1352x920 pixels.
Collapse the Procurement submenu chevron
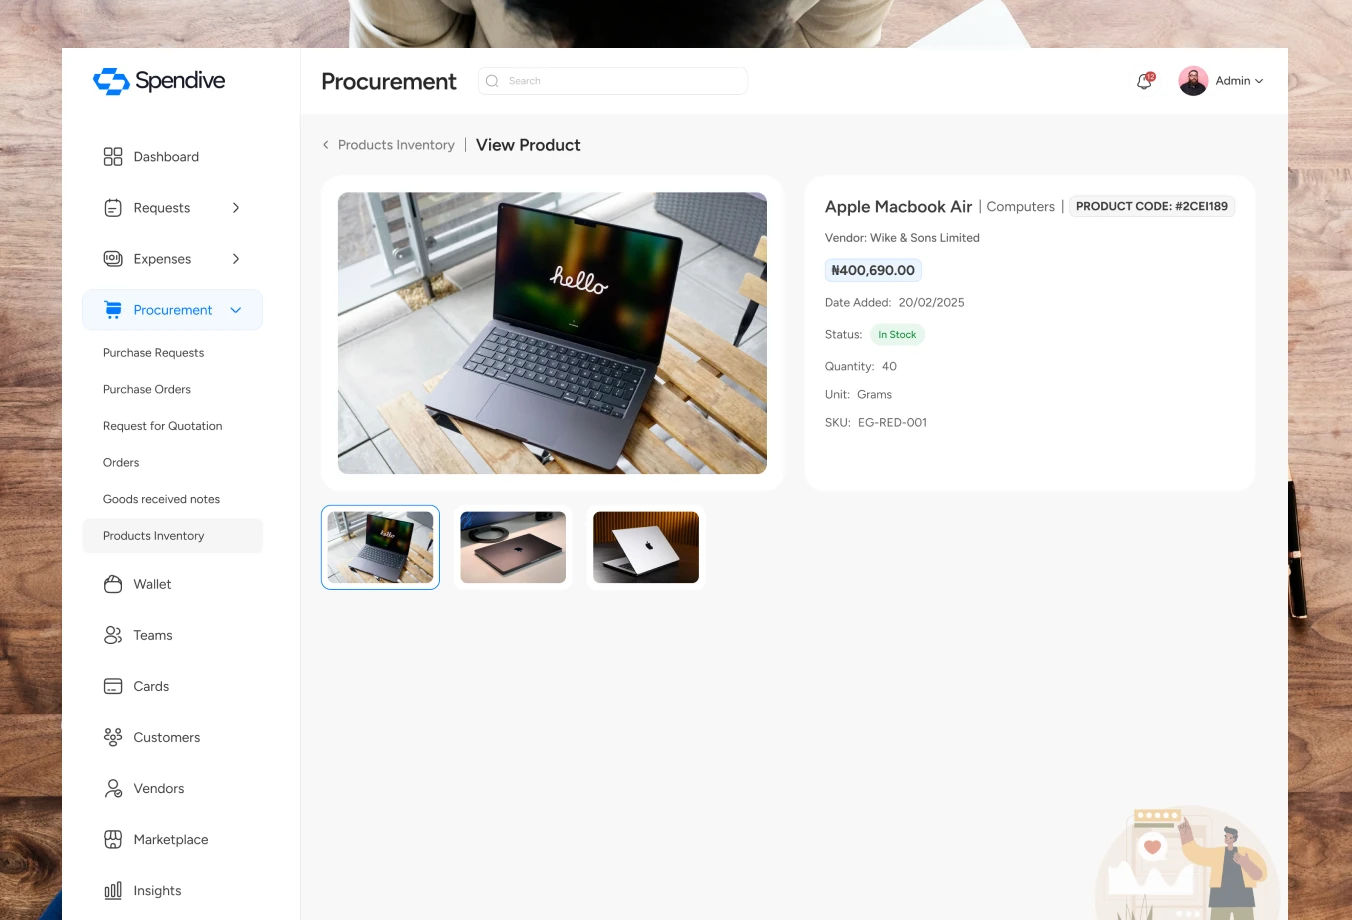(236, 310)
